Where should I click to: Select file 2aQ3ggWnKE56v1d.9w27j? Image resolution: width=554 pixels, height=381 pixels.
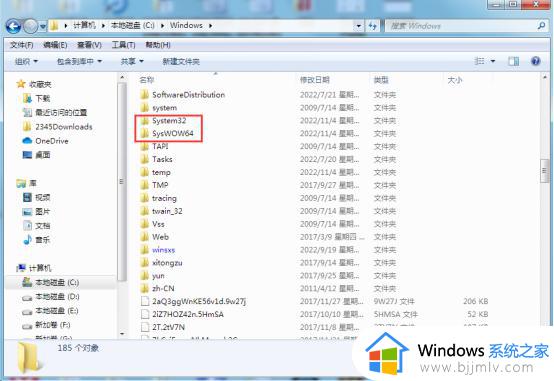(x=193, y=301)
